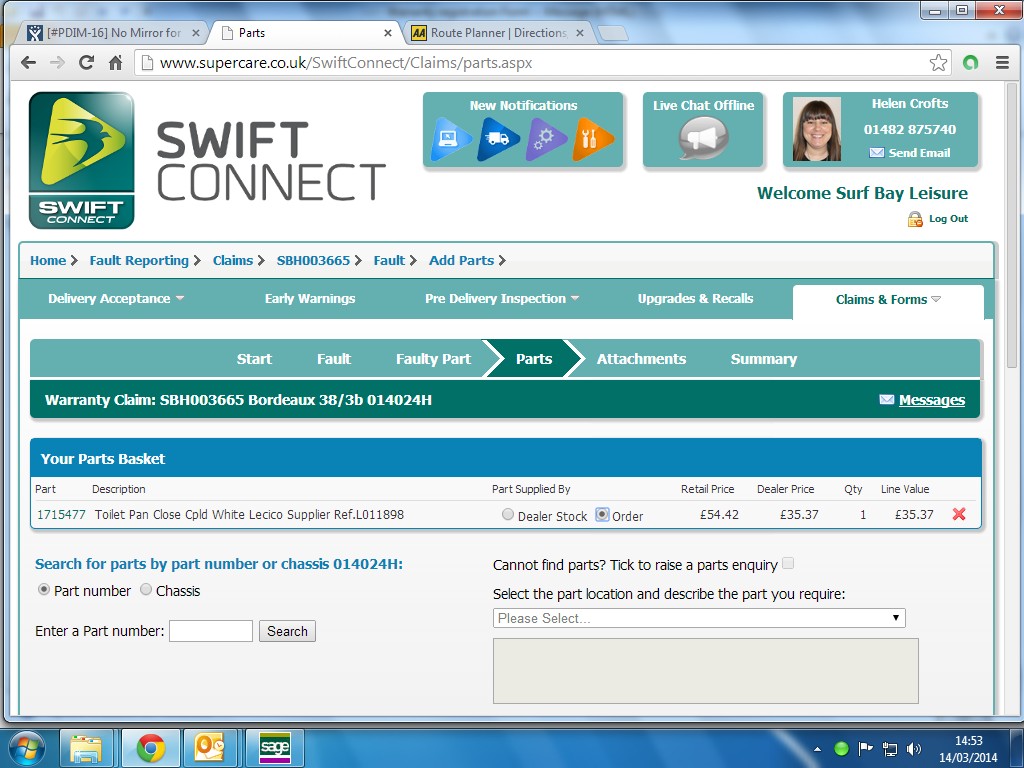Viewport: 1024px width, 768px height.
Task: Expand the Claims & Forms menu
Action: pos(888,300)
